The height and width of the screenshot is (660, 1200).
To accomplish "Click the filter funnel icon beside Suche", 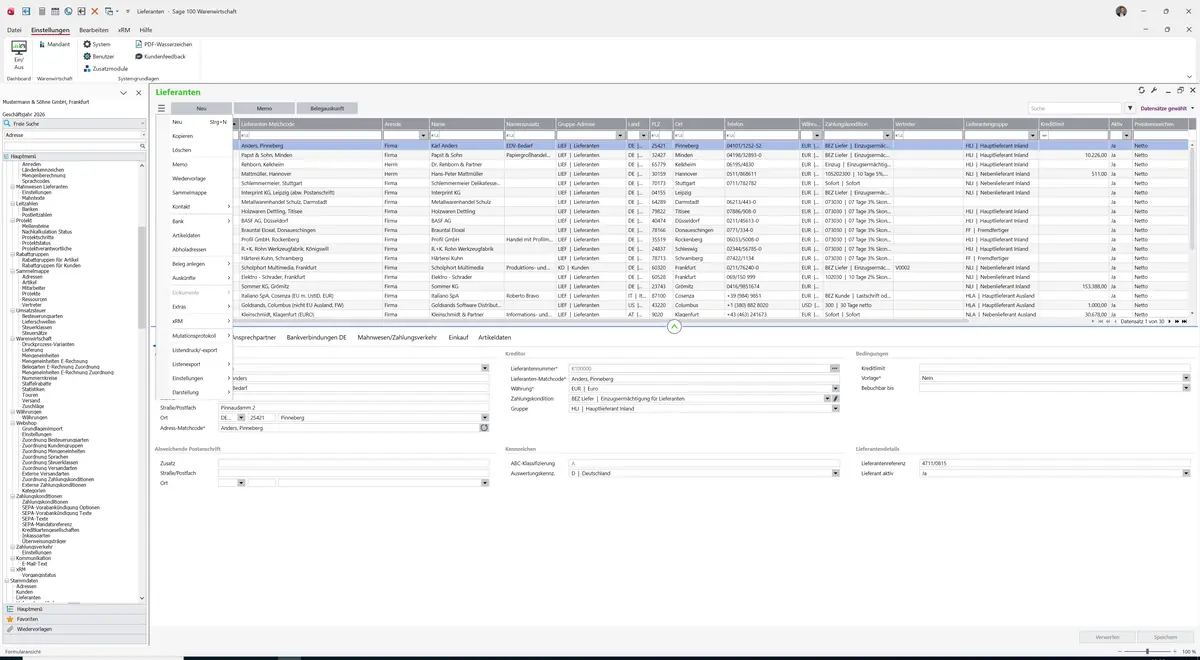I will (1130, 108).
